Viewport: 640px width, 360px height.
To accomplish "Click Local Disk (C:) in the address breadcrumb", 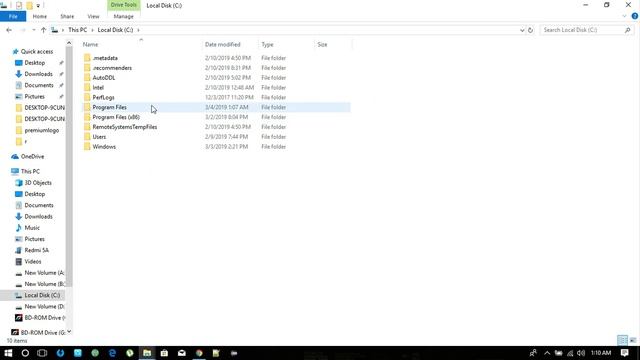I will 115,30.
